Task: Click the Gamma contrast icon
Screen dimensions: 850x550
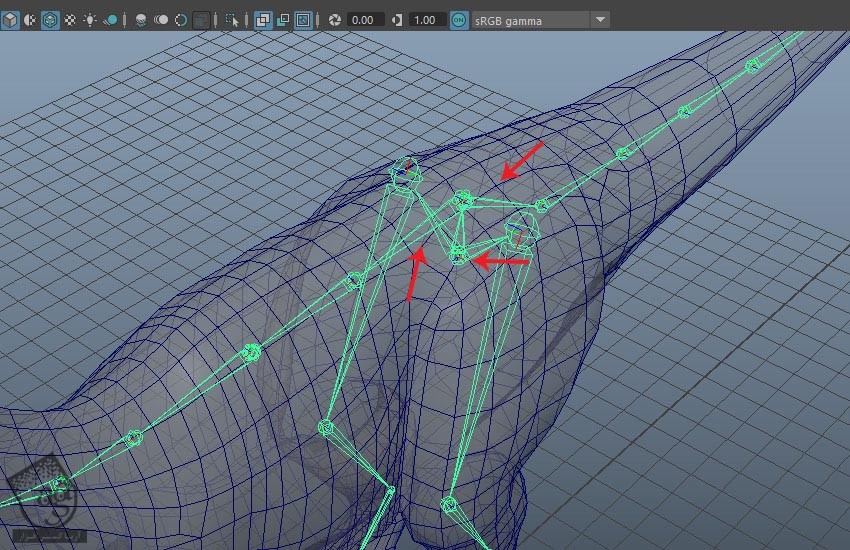Action: 398,19
